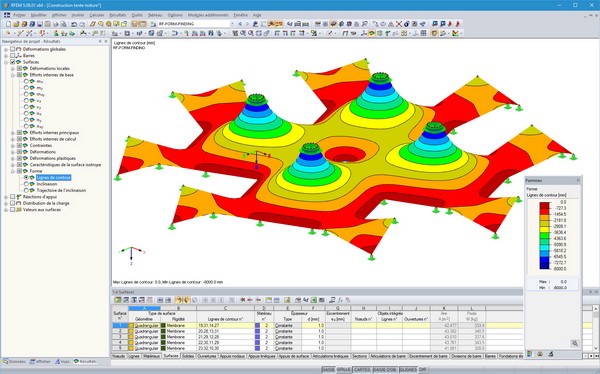Click the Lignes de contour cell in row 1
The width and height of the screenshot is (600, 374).
pyautogui.click(x=225, y=325)
